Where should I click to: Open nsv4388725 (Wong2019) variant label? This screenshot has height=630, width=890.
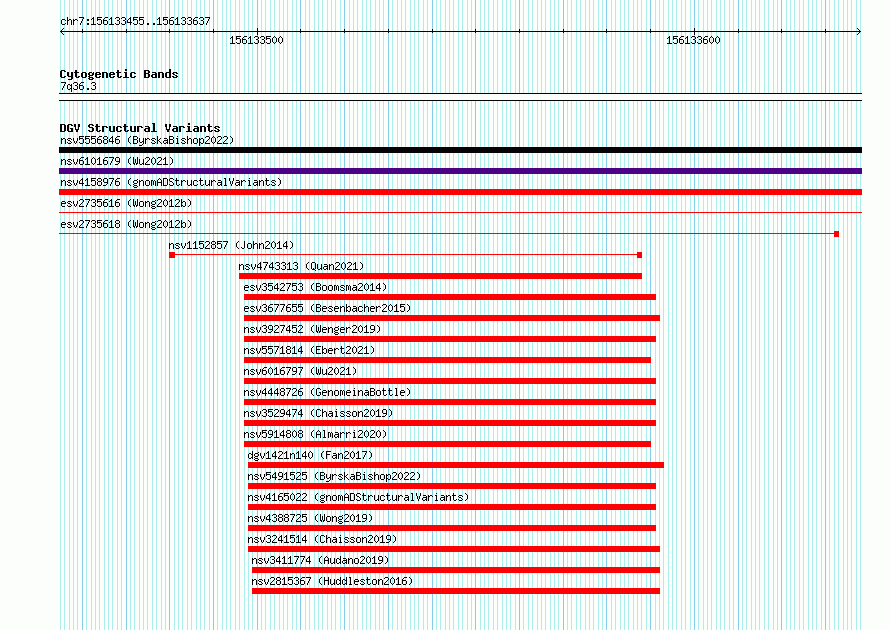pyautogui.click(x=310, y=518)
